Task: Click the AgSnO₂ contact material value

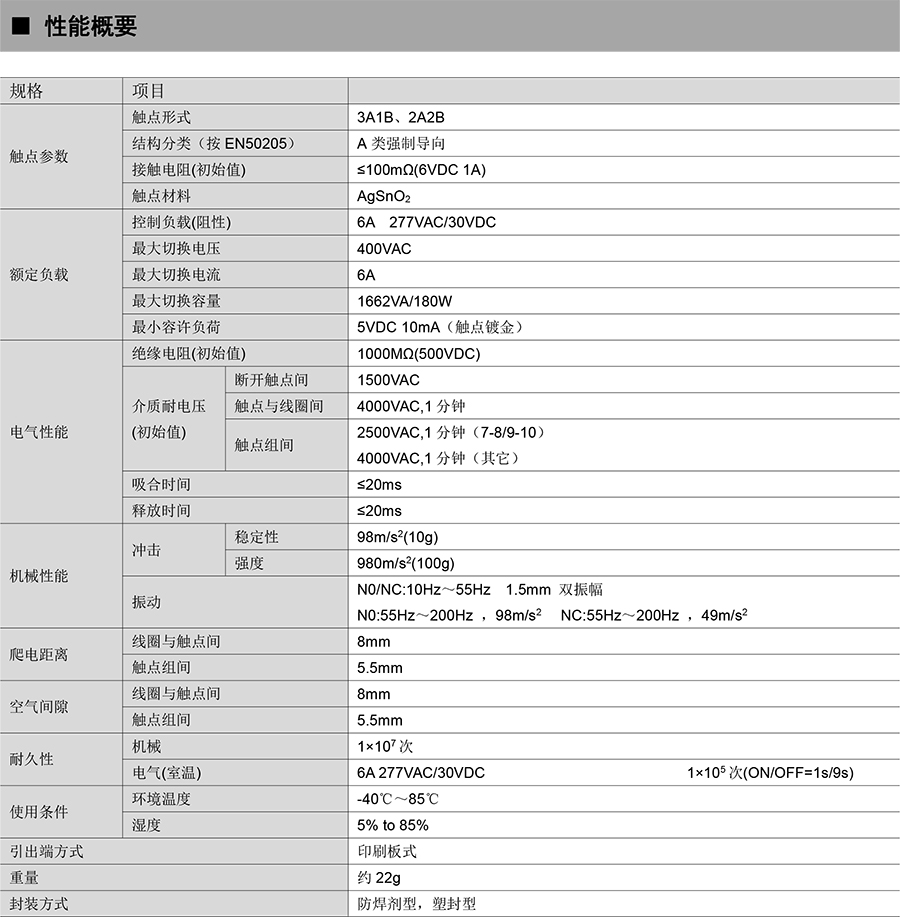Action: click(x=384, y=196)
